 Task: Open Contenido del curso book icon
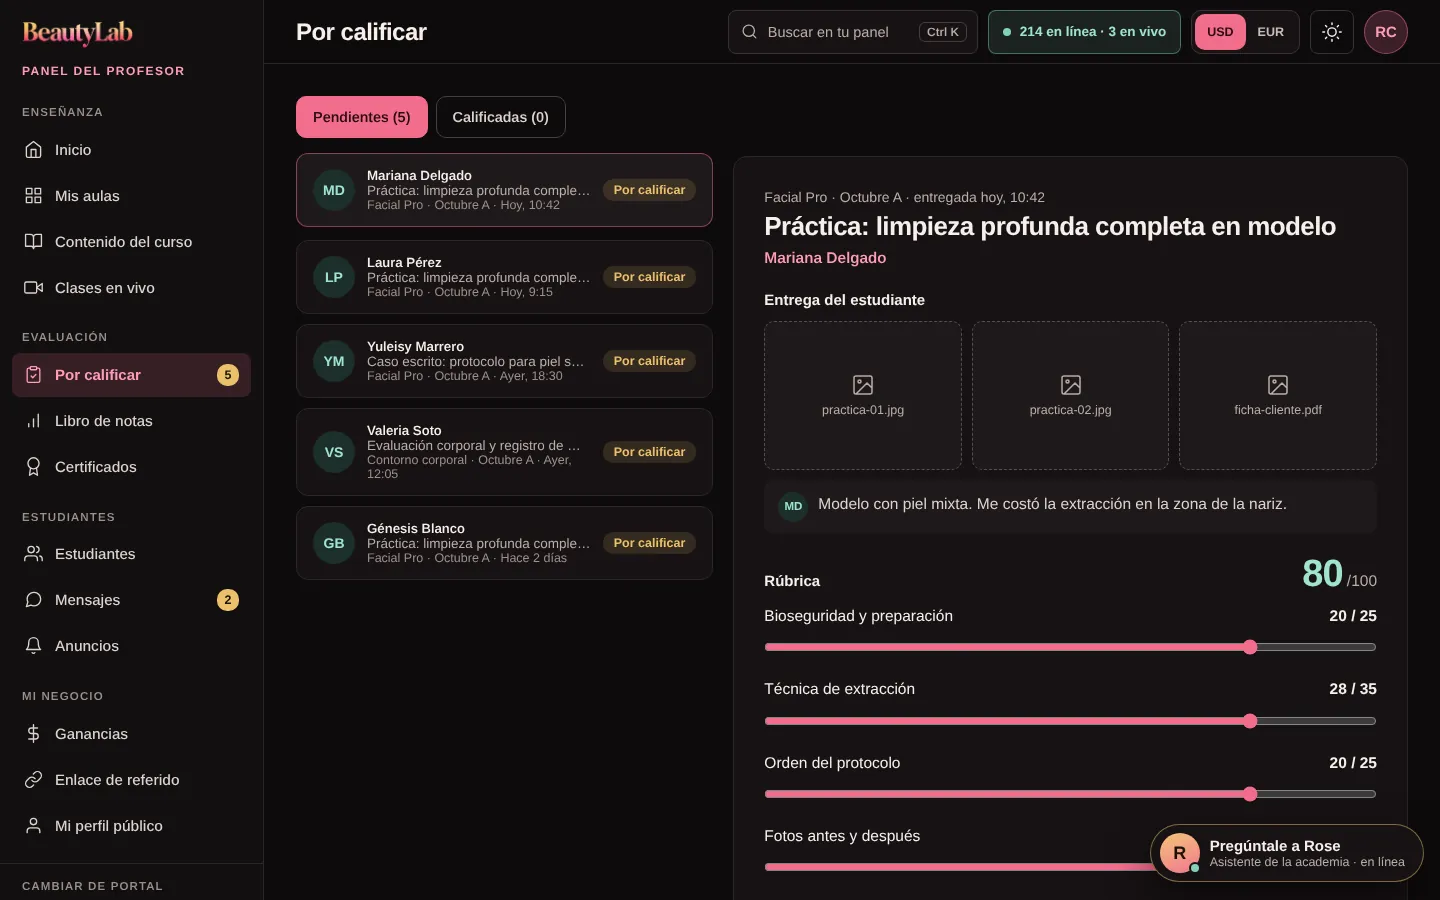click(34, 242)
